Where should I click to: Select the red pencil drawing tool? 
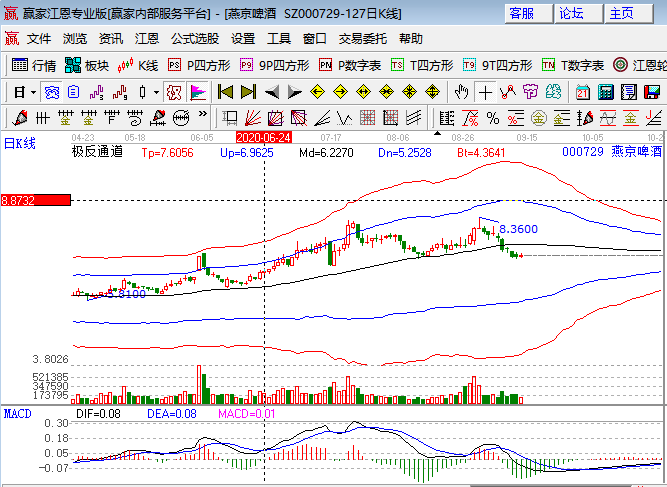click(20, 118)
